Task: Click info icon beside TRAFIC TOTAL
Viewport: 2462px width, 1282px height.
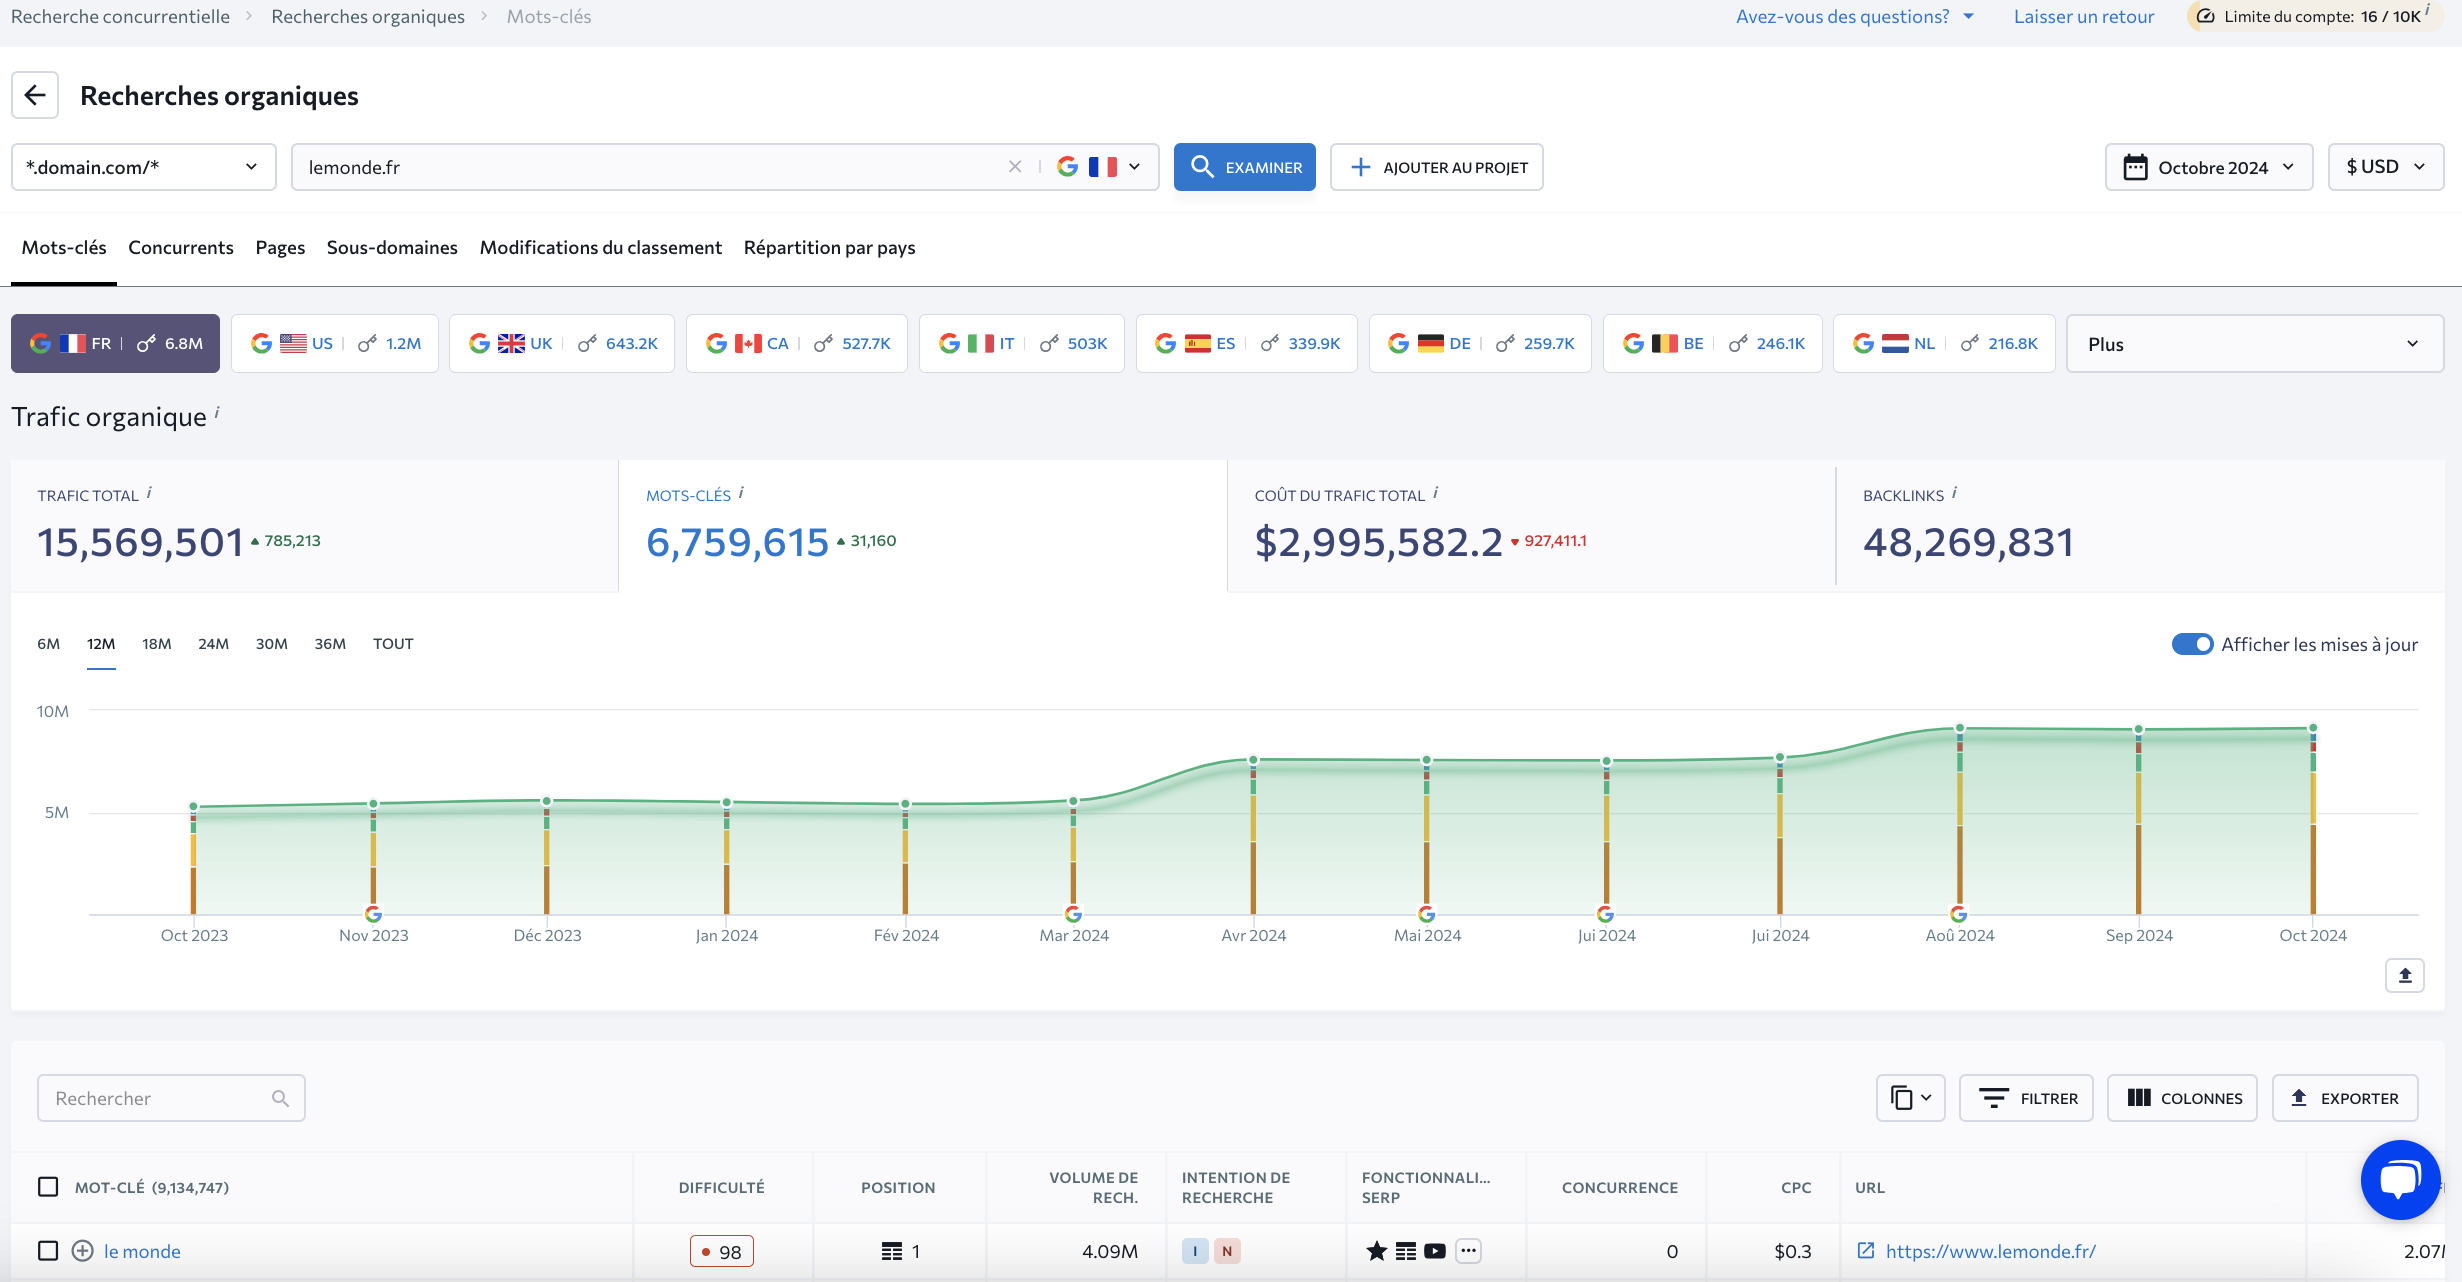Action: 149,492
